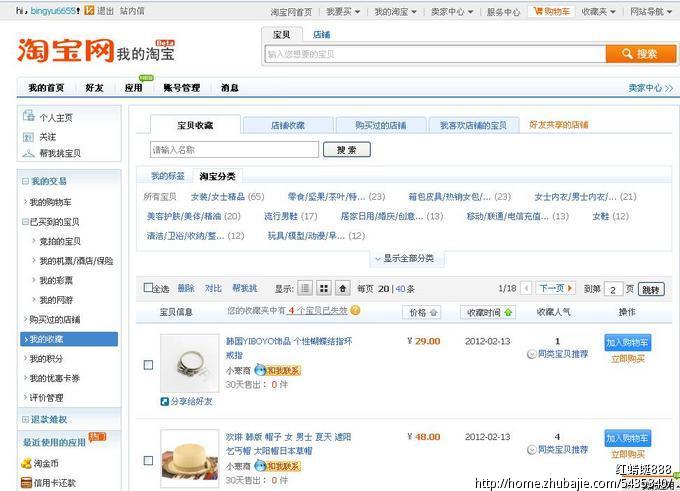680x491 pixels.
Task: Click the 请输入名称 name input field
Action: point(234,150)
